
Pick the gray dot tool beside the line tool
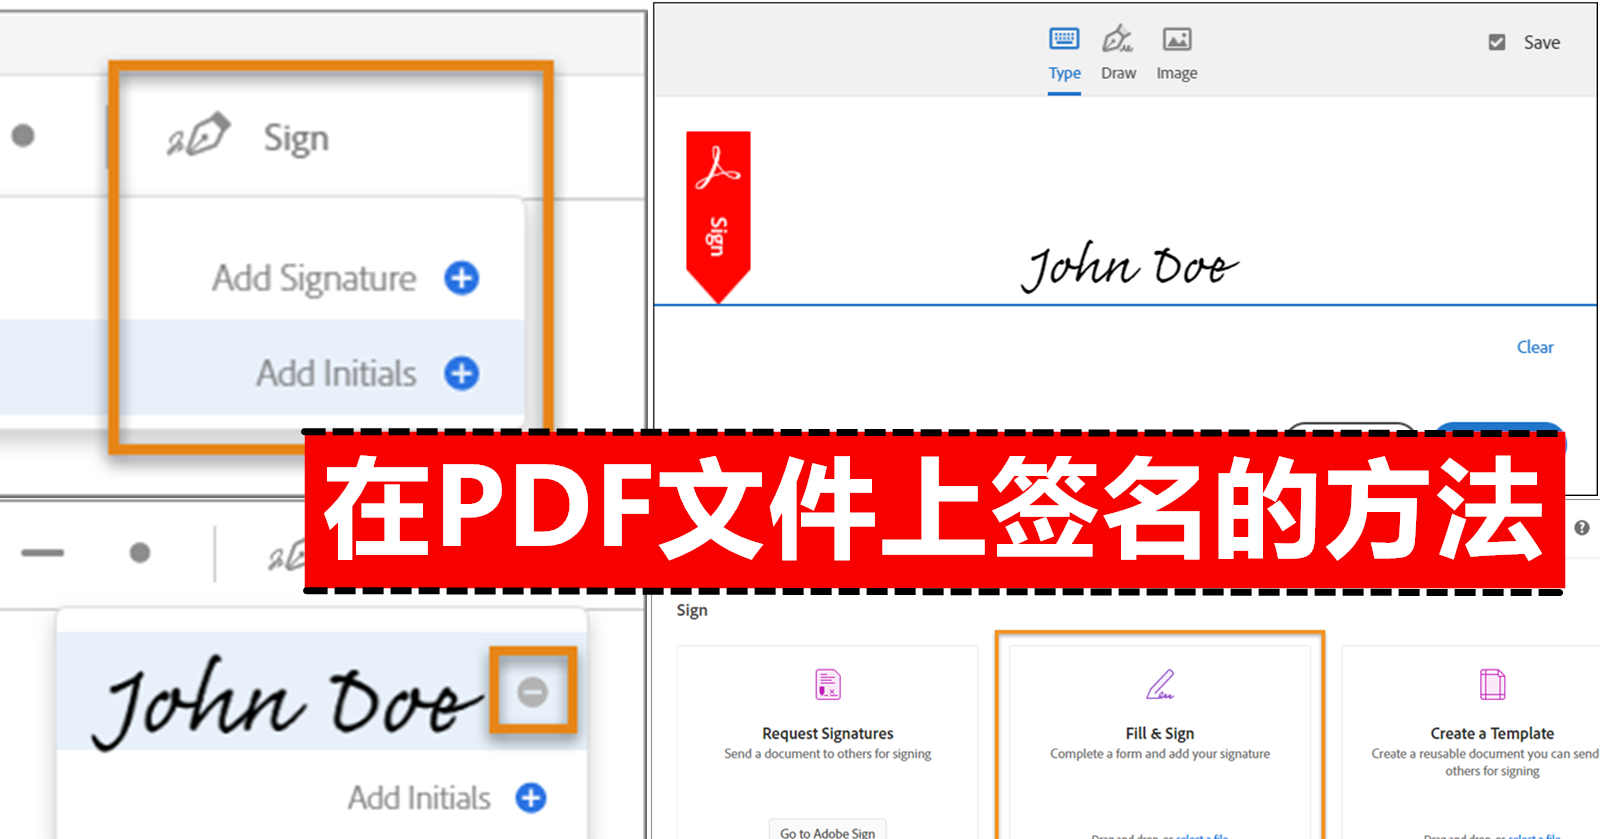(x=140, y=552)
